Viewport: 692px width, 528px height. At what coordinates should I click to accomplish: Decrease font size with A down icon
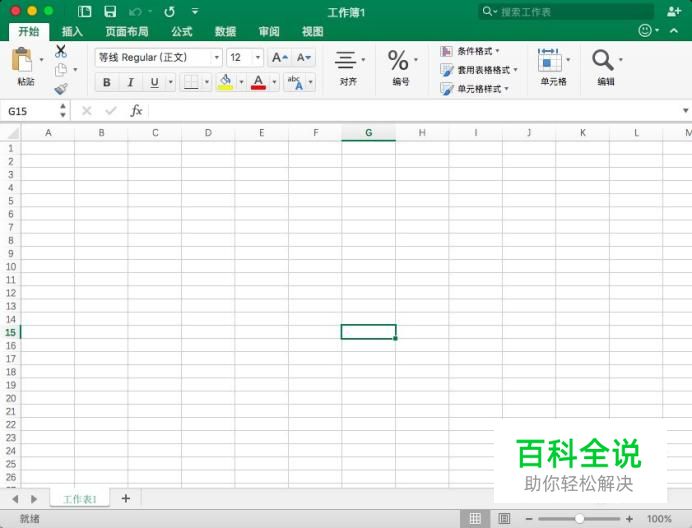coord(304,57)
